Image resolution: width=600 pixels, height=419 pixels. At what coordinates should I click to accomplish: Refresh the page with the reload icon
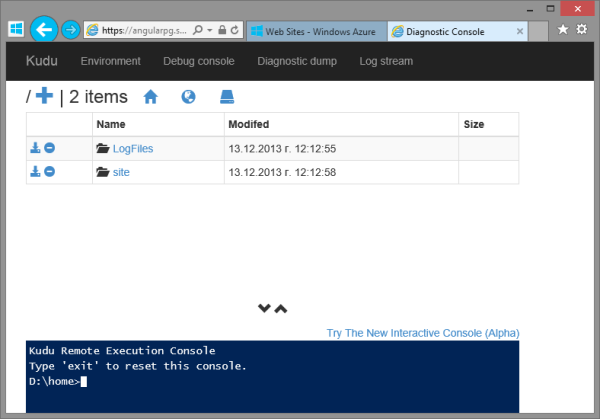[234, 30]
